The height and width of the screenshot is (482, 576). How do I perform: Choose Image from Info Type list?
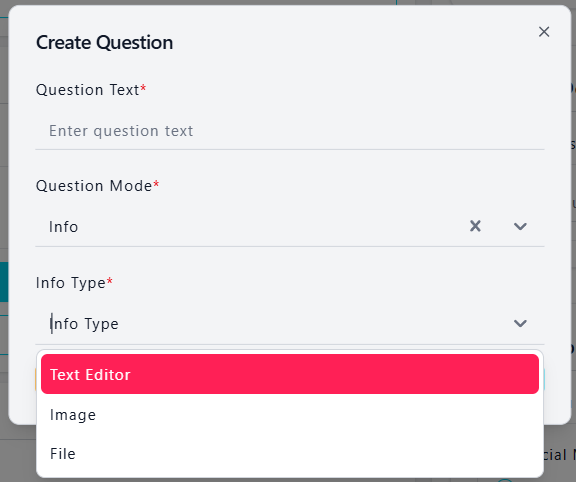click(290, 415)
